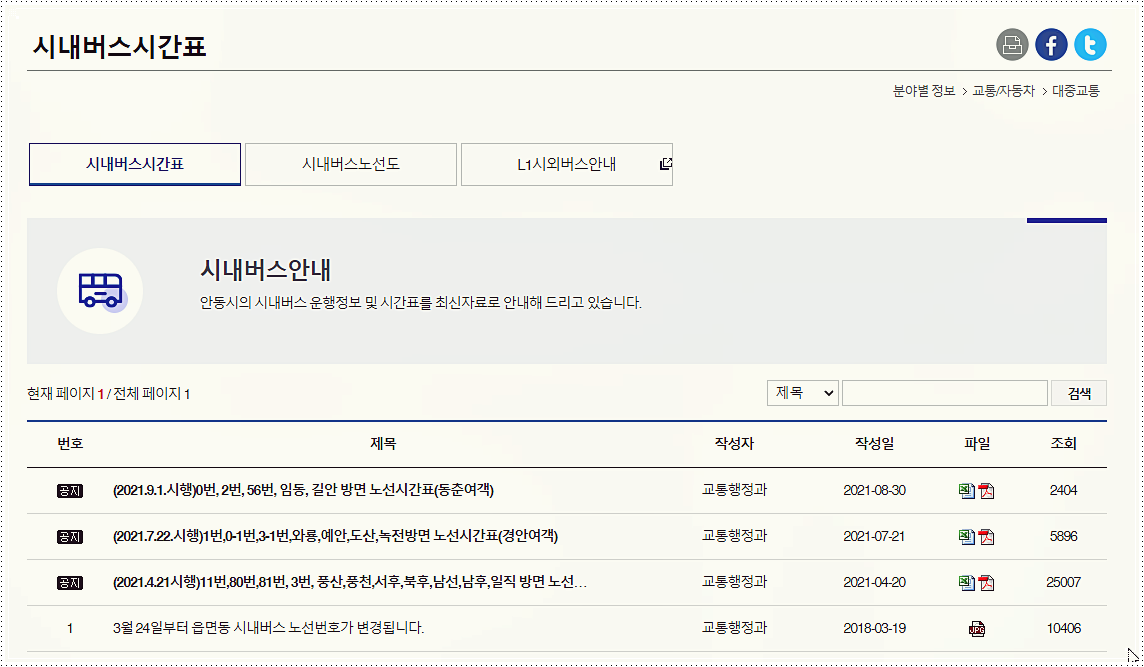Click the view count 2404

(1063, 490)
